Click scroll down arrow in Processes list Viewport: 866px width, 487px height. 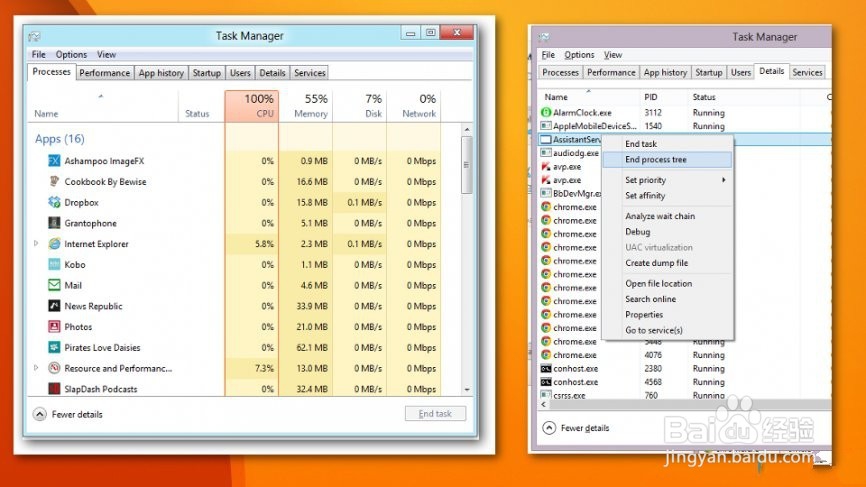coord(467,389)
